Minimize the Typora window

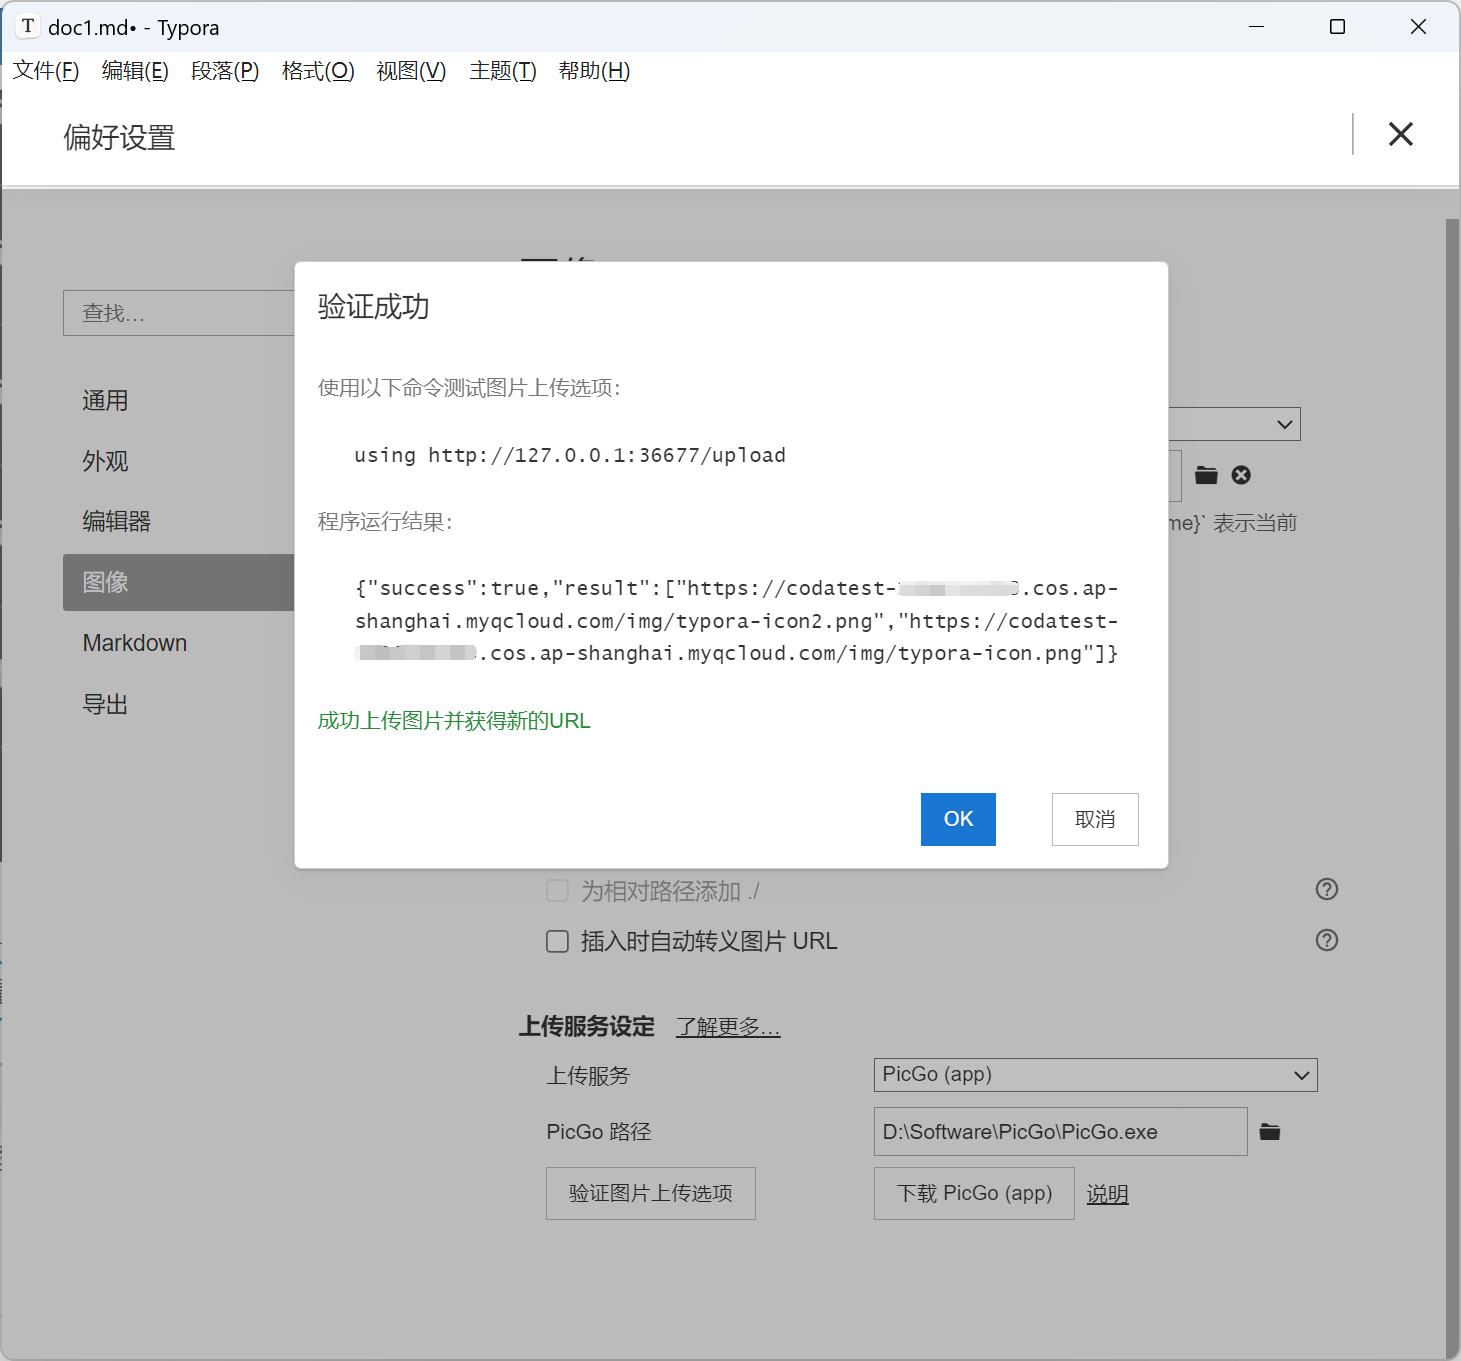click(1257, 27)
